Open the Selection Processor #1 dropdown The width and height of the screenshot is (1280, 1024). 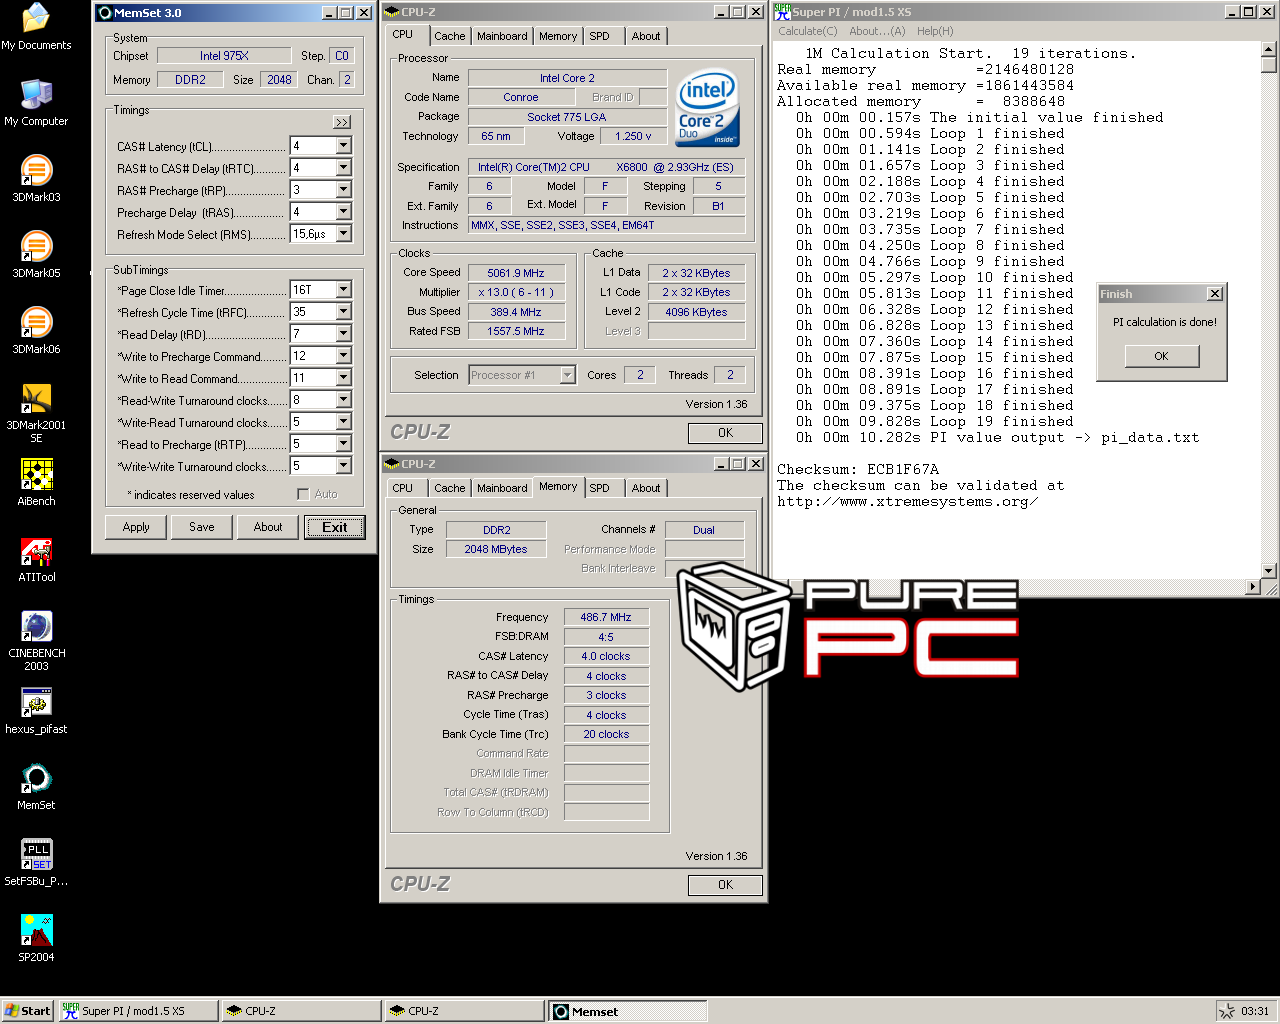coord(568,375)
